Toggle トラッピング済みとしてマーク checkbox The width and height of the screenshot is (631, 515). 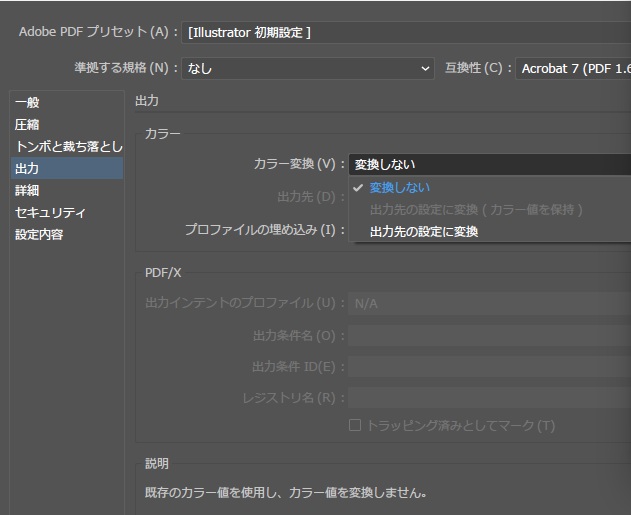click(x=355, y=425)
